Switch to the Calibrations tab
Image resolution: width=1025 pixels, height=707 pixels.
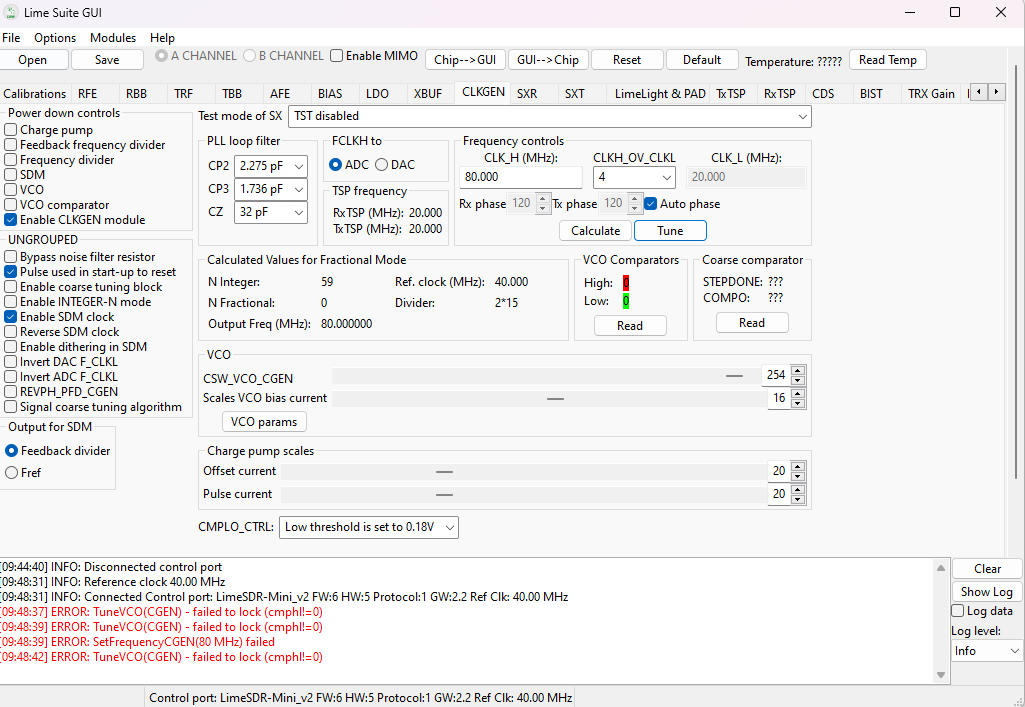(x=35, y=93)
